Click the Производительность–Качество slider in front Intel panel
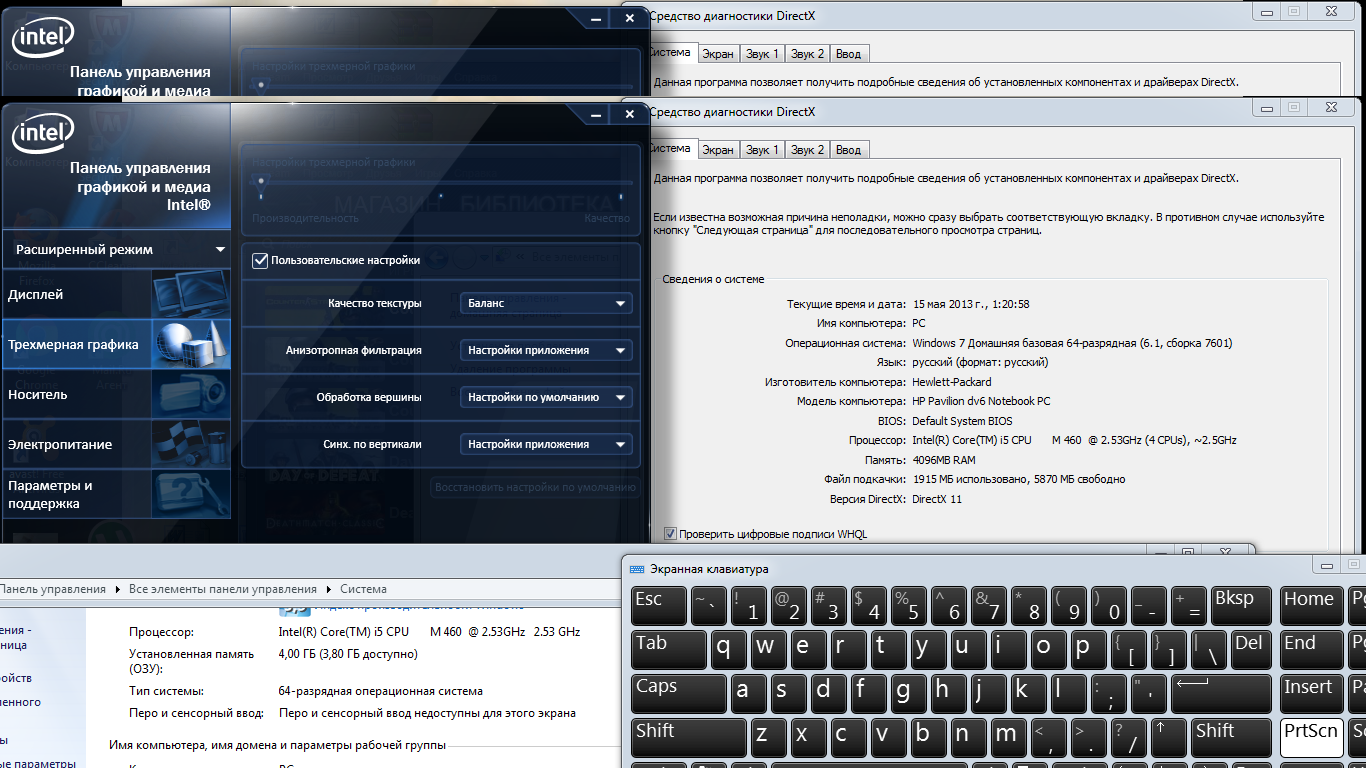Image resolution: width=1366 pixels, height=768 pixels. pos(441,181)
